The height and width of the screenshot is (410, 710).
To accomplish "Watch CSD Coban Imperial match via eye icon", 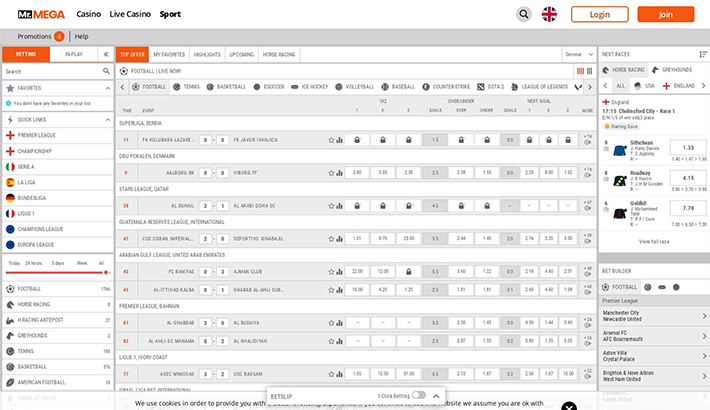I will 587,241.
